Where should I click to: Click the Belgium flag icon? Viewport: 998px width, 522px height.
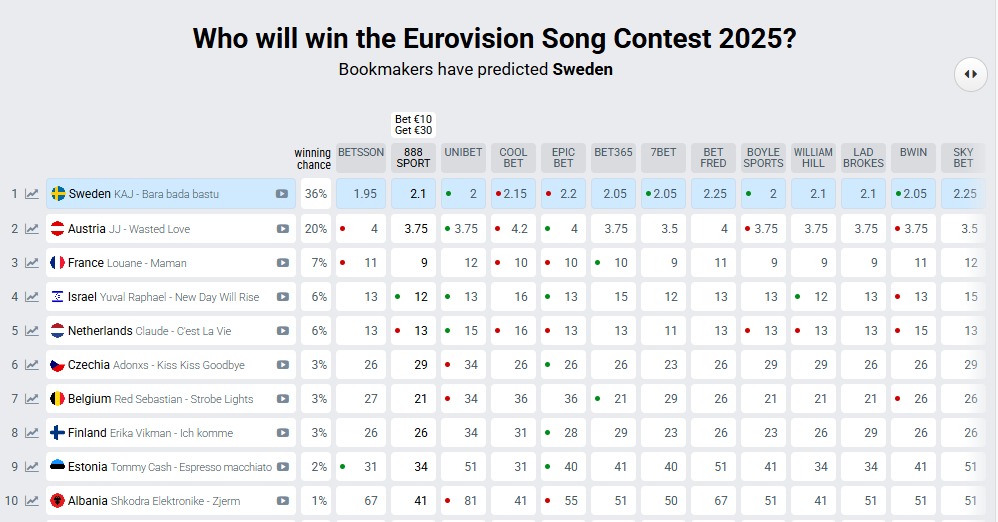[58, 399]
